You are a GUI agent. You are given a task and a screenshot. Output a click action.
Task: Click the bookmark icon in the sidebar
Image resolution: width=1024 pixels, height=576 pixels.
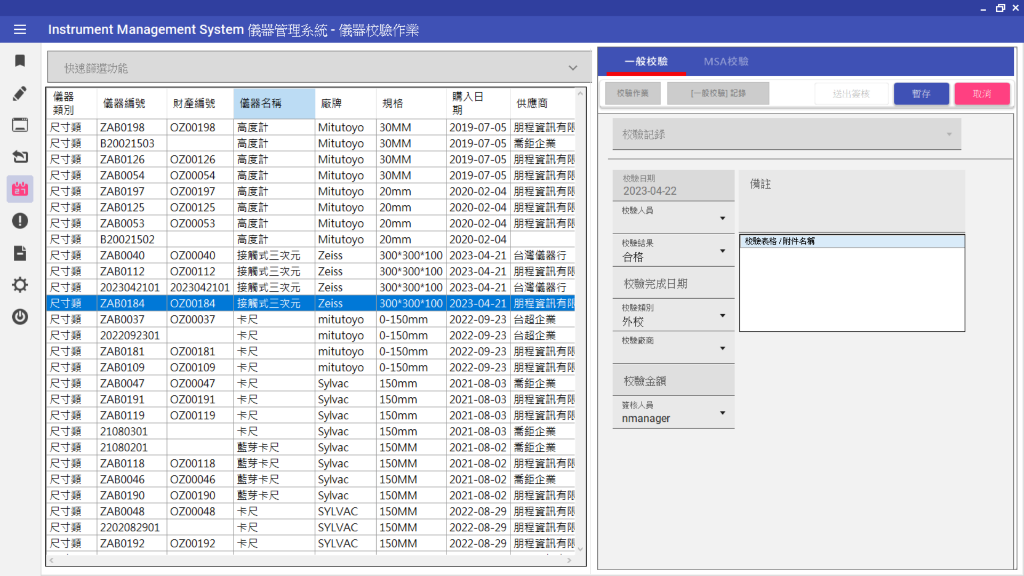click(19, 60)
